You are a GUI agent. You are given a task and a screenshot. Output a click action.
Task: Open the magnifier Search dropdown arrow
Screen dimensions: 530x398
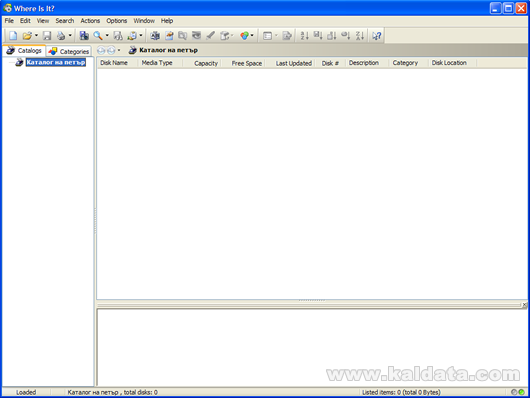[107, 35]
